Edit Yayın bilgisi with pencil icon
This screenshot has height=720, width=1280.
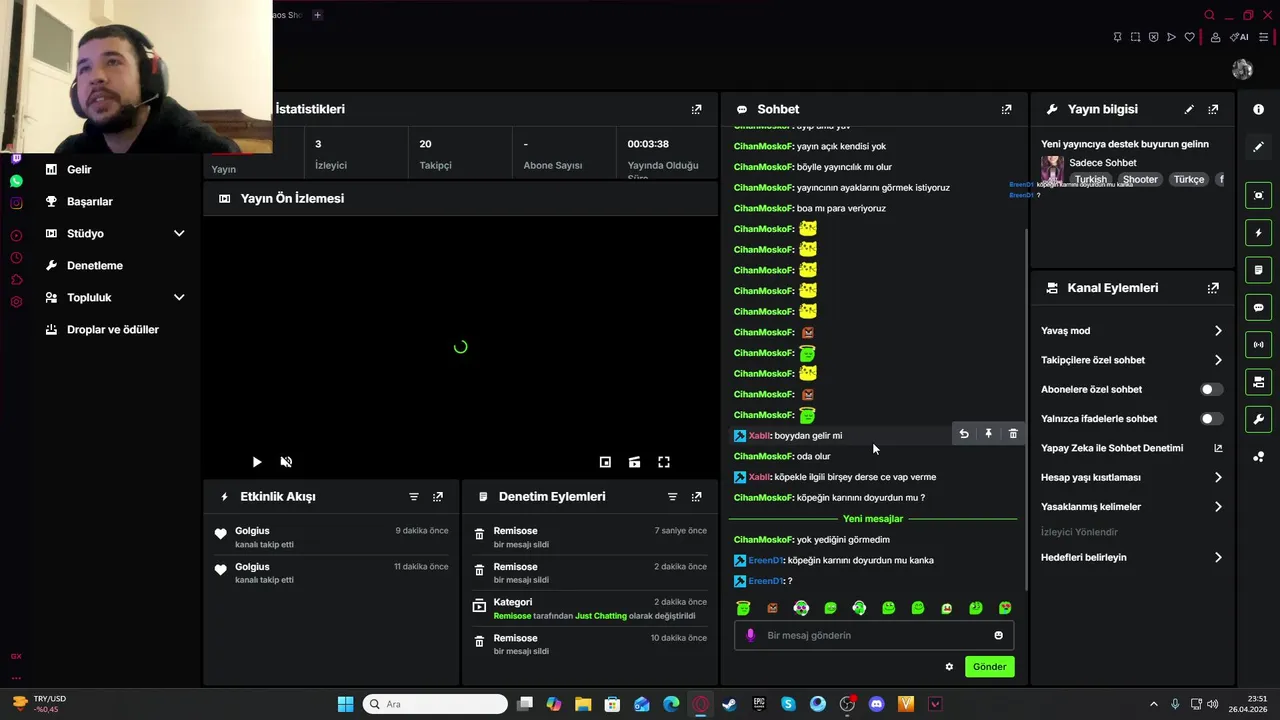1189,109
